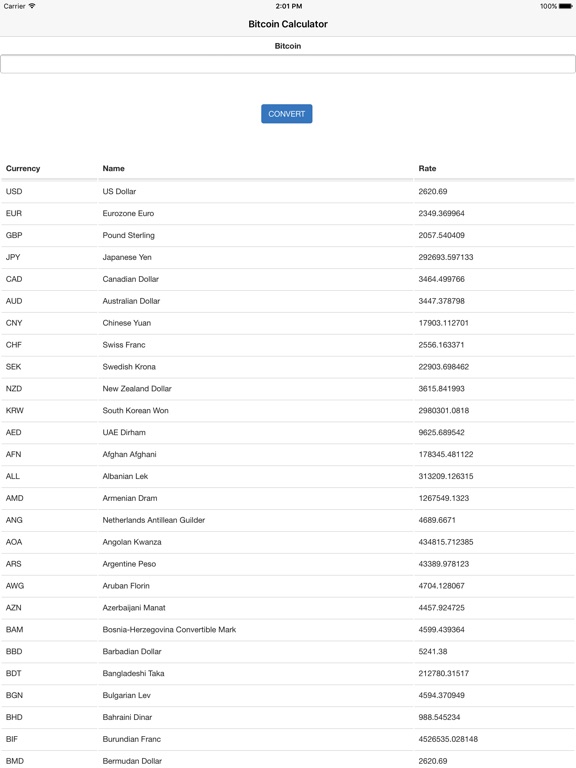This screenshot has width=576, height=768.
Task: Tap the battery icon in status bar
Action: (565, 6)
